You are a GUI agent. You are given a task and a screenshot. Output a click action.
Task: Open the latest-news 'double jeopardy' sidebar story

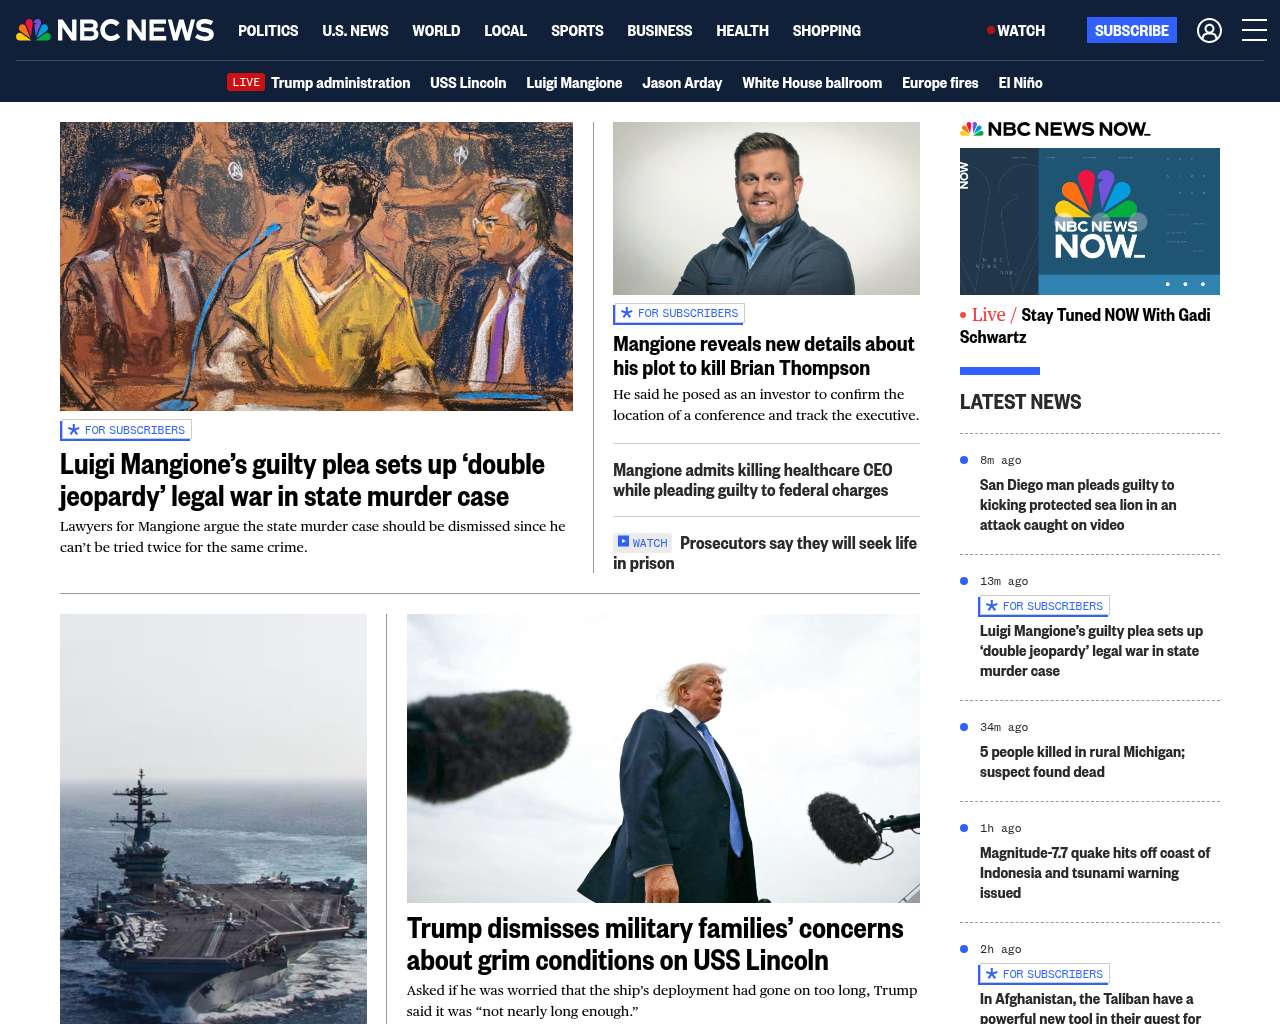(x=1091, y=651)
